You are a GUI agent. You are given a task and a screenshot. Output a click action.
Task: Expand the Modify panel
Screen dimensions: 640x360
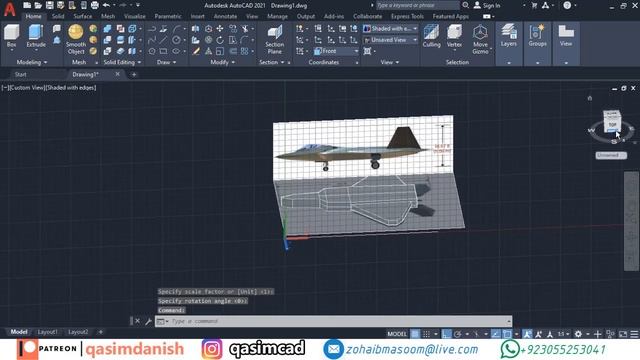(x=222, y=62)
